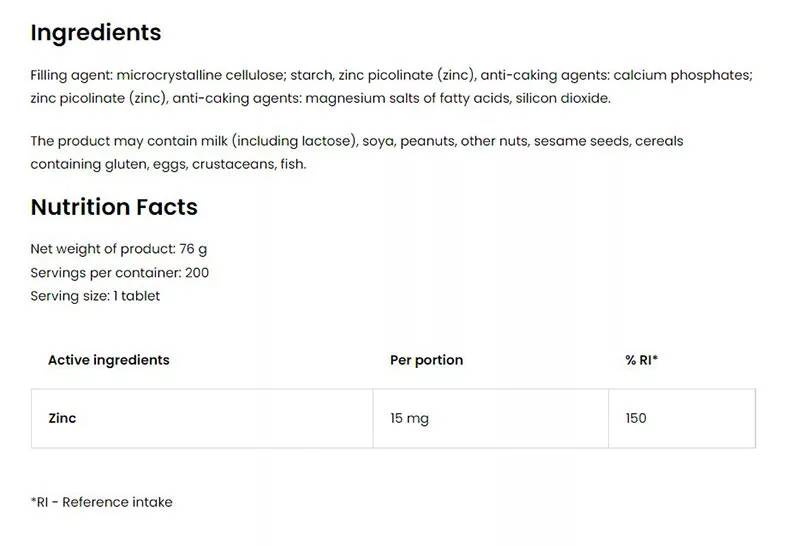Click the "% RI*" column header
This screenshot has width=800, height=546.
(x=641, y=360)
